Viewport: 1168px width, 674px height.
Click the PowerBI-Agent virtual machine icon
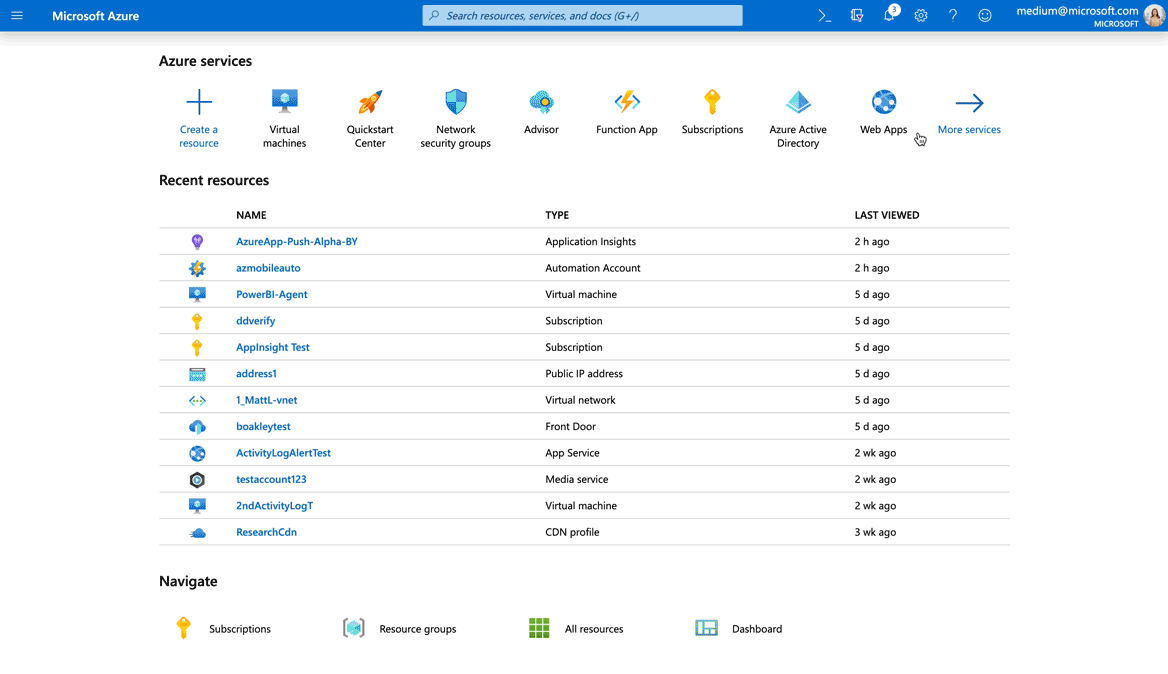(x=197, y=294)
